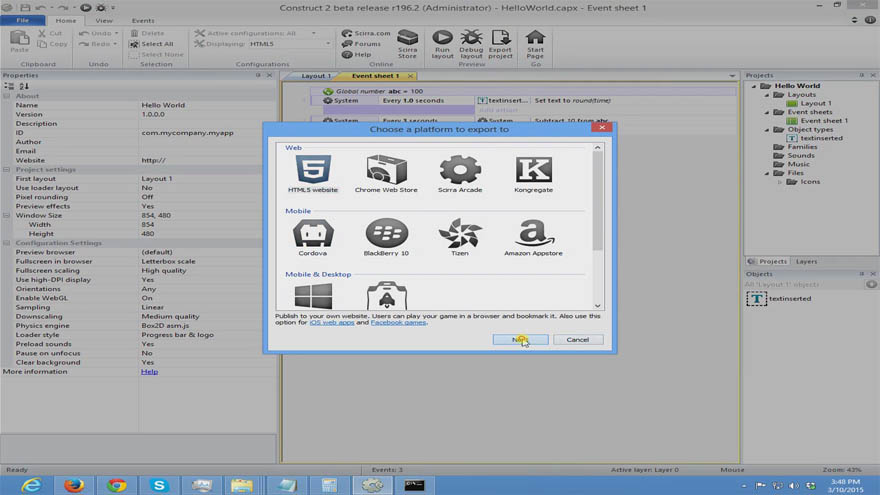The width and height of the screenshot is (880, 495).
Task: Click the Paste clipboard icon
Action: 19,42
